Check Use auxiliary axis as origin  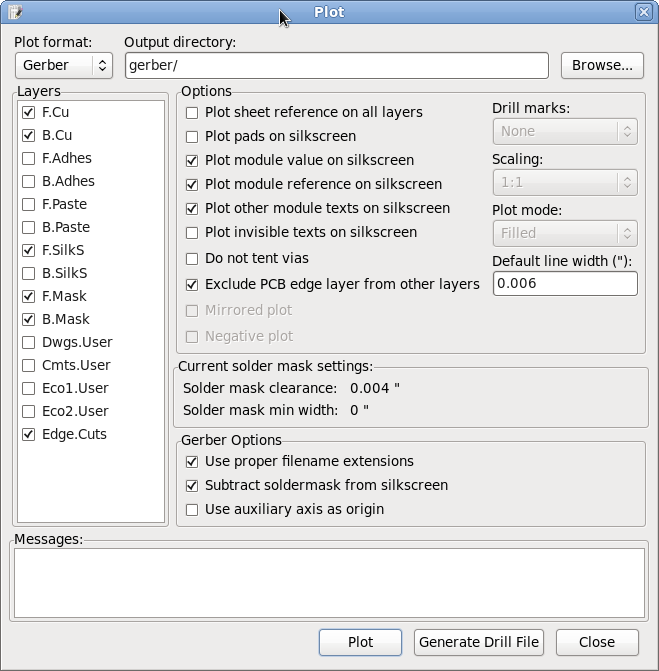tap(192, 510)
